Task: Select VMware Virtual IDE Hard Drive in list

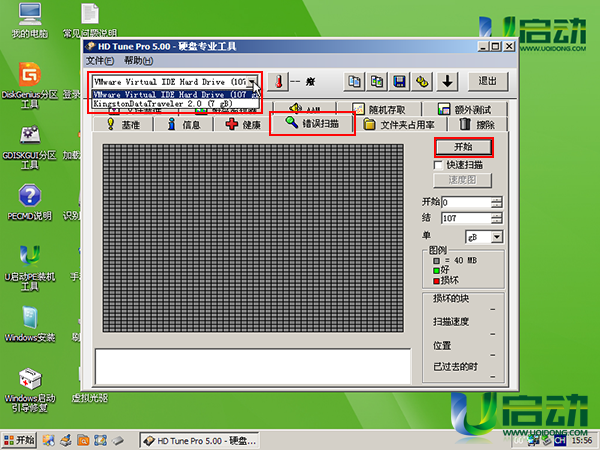Action: pos(176,95)
